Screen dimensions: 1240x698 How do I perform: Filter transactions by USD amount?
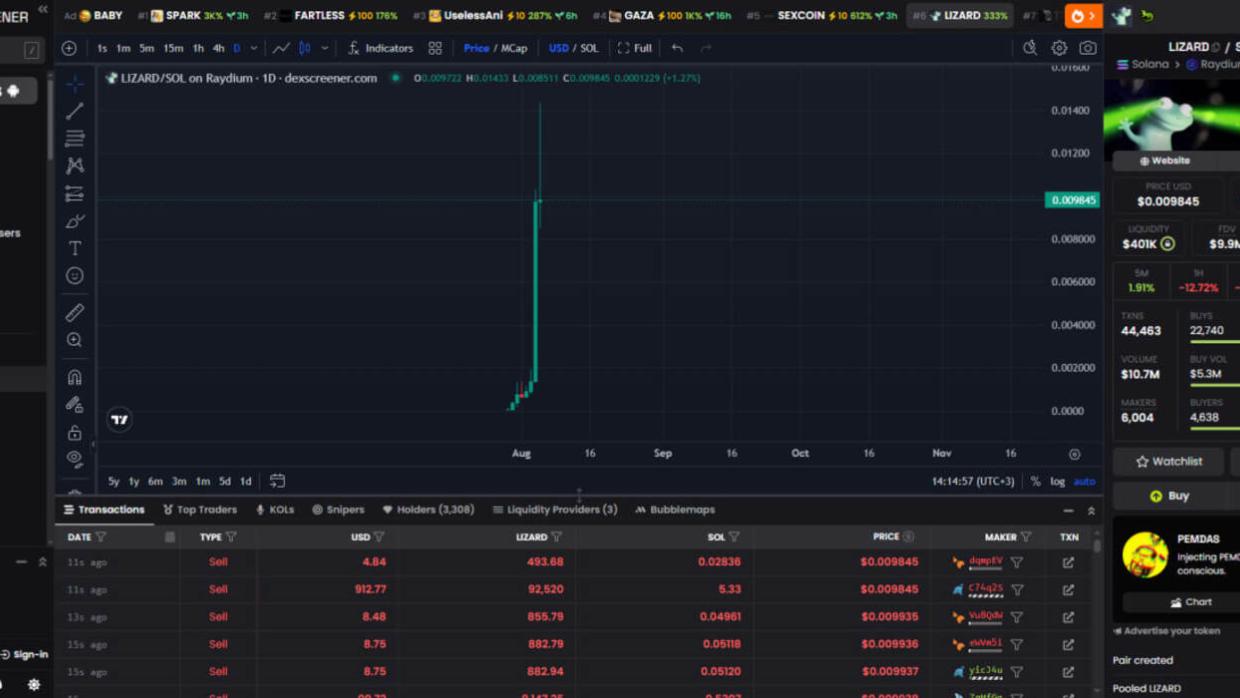pyautogui.click(x=379, y=537)
